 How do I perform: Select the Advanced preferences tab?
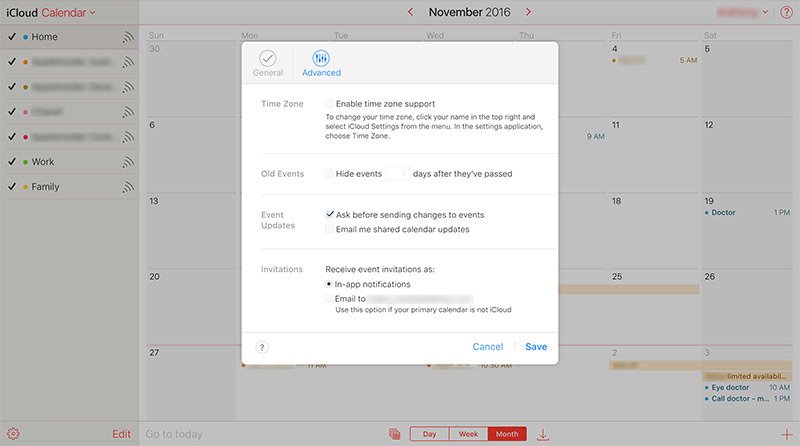321,63
